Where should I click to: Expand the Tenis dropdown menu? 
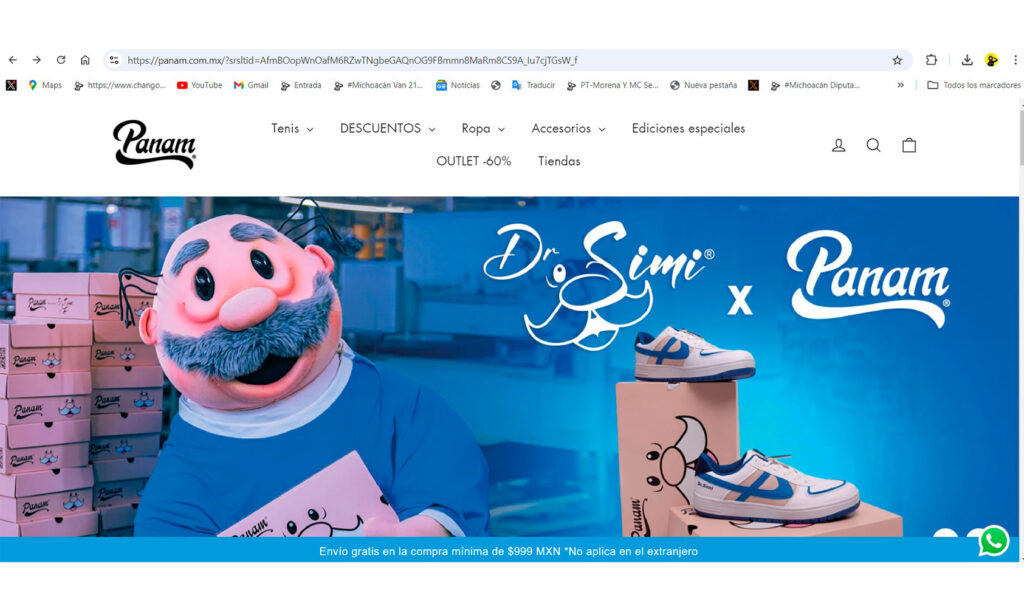click(x=292, y=129)
